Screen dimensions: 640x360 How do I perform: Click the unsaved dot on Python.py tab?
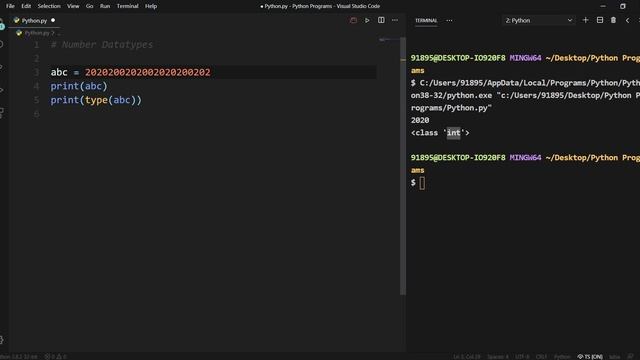[53, 20]
